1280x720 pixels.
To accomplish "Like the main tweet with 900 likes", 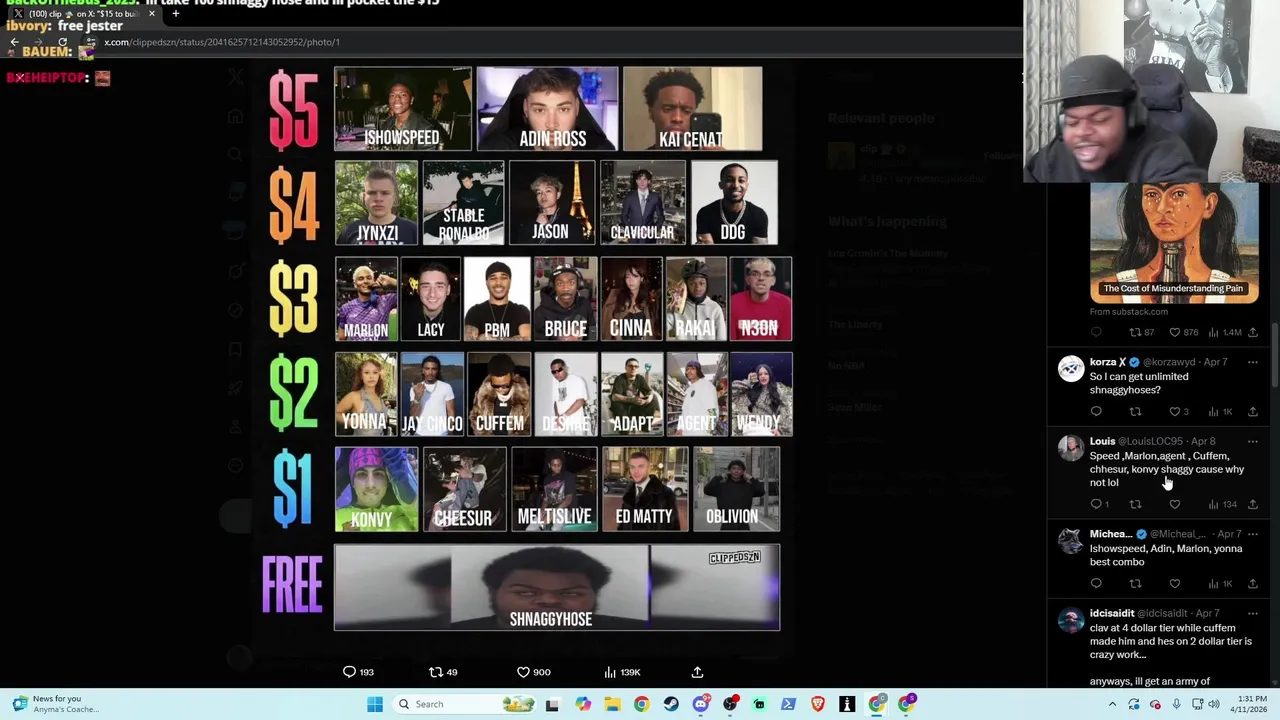I will point(533,672).
